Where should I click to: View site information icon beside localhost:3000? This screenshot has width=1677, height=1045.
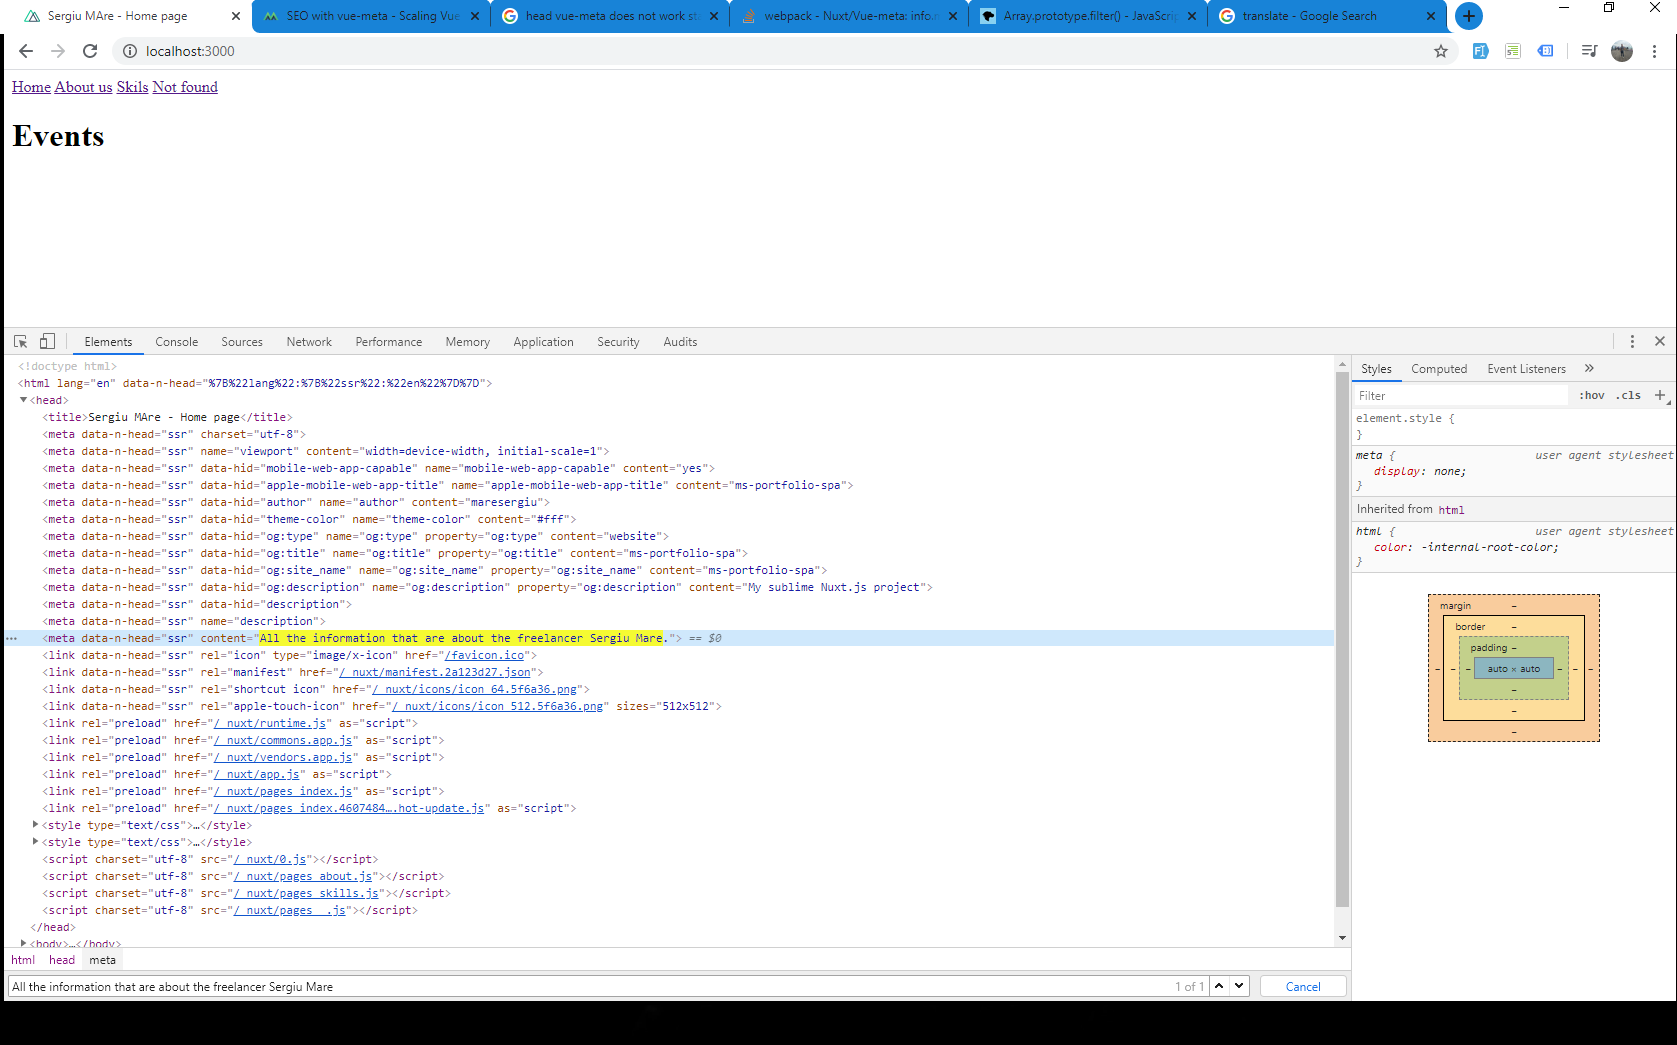tap(130, 51)
